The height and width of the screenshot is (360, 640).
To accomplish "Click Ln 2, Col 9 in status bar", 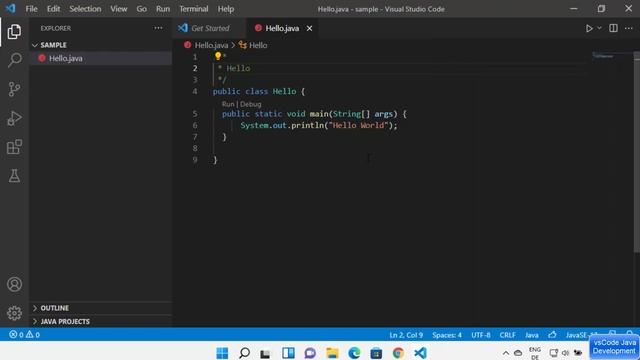I will point(406,335).
